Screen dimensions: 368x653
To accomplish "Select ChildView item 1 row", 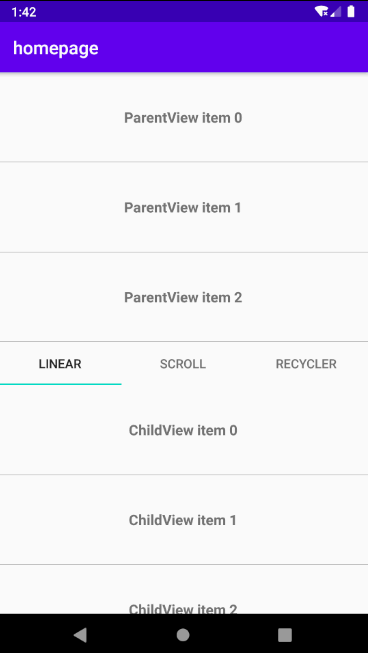I will (184, 520).
